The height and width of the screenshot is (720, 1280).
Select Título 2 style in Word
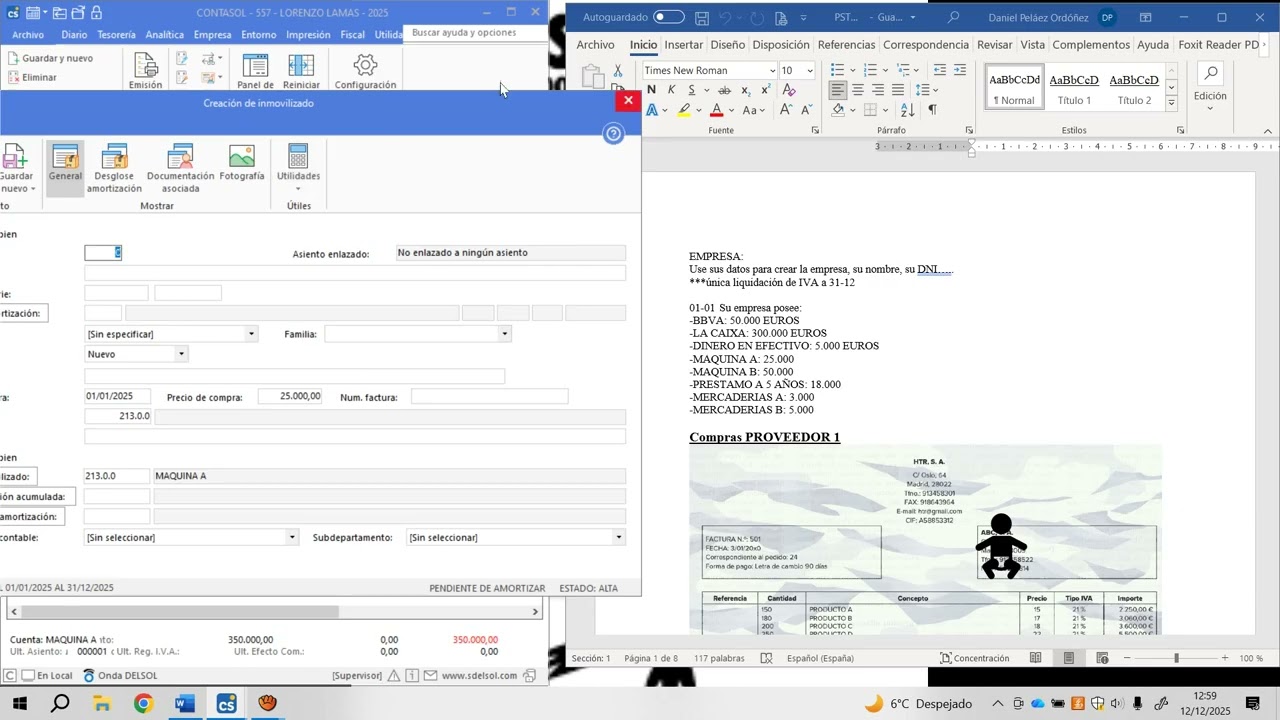[x=1134, y=88]
